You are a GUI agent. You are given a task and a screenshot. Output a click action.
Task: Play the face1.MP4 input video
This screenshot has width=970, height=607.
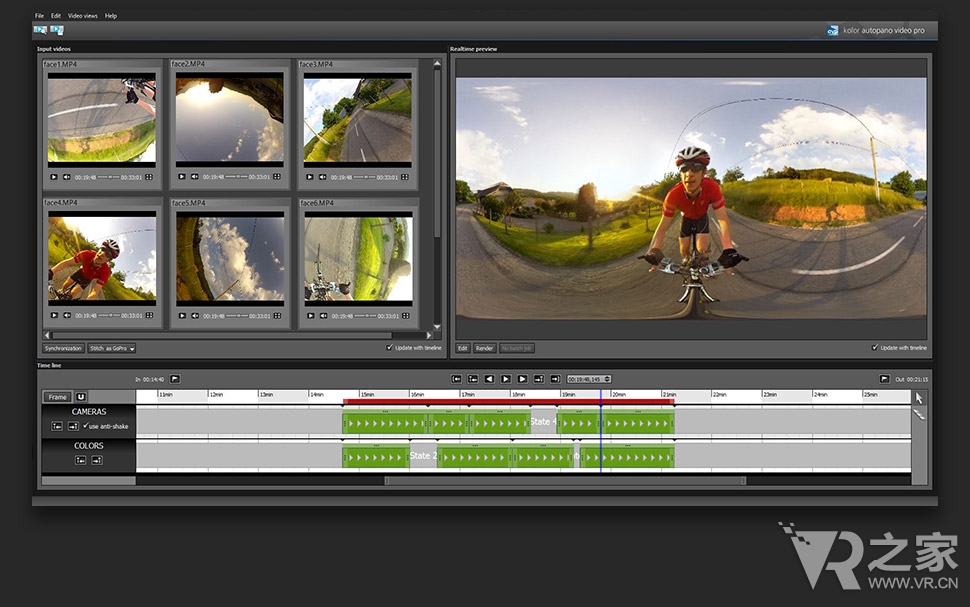(54, 177)
